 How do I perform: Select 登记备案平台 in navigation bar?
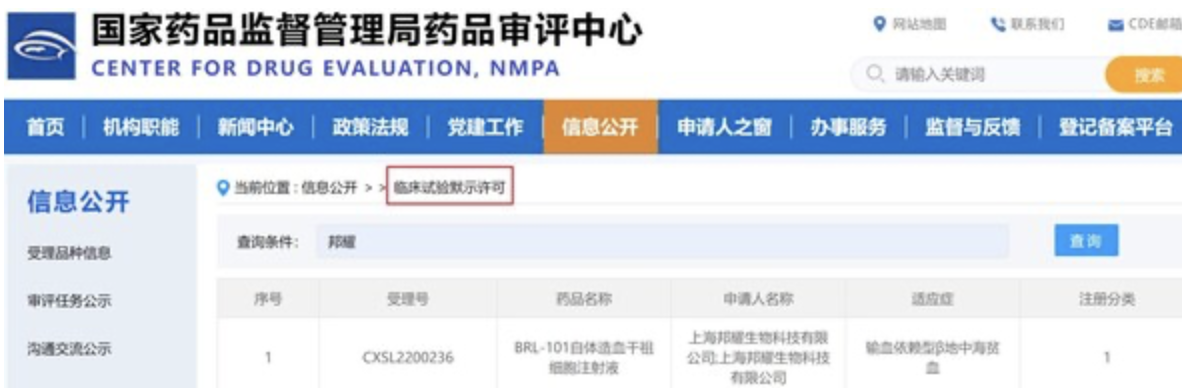(1116, 127)
